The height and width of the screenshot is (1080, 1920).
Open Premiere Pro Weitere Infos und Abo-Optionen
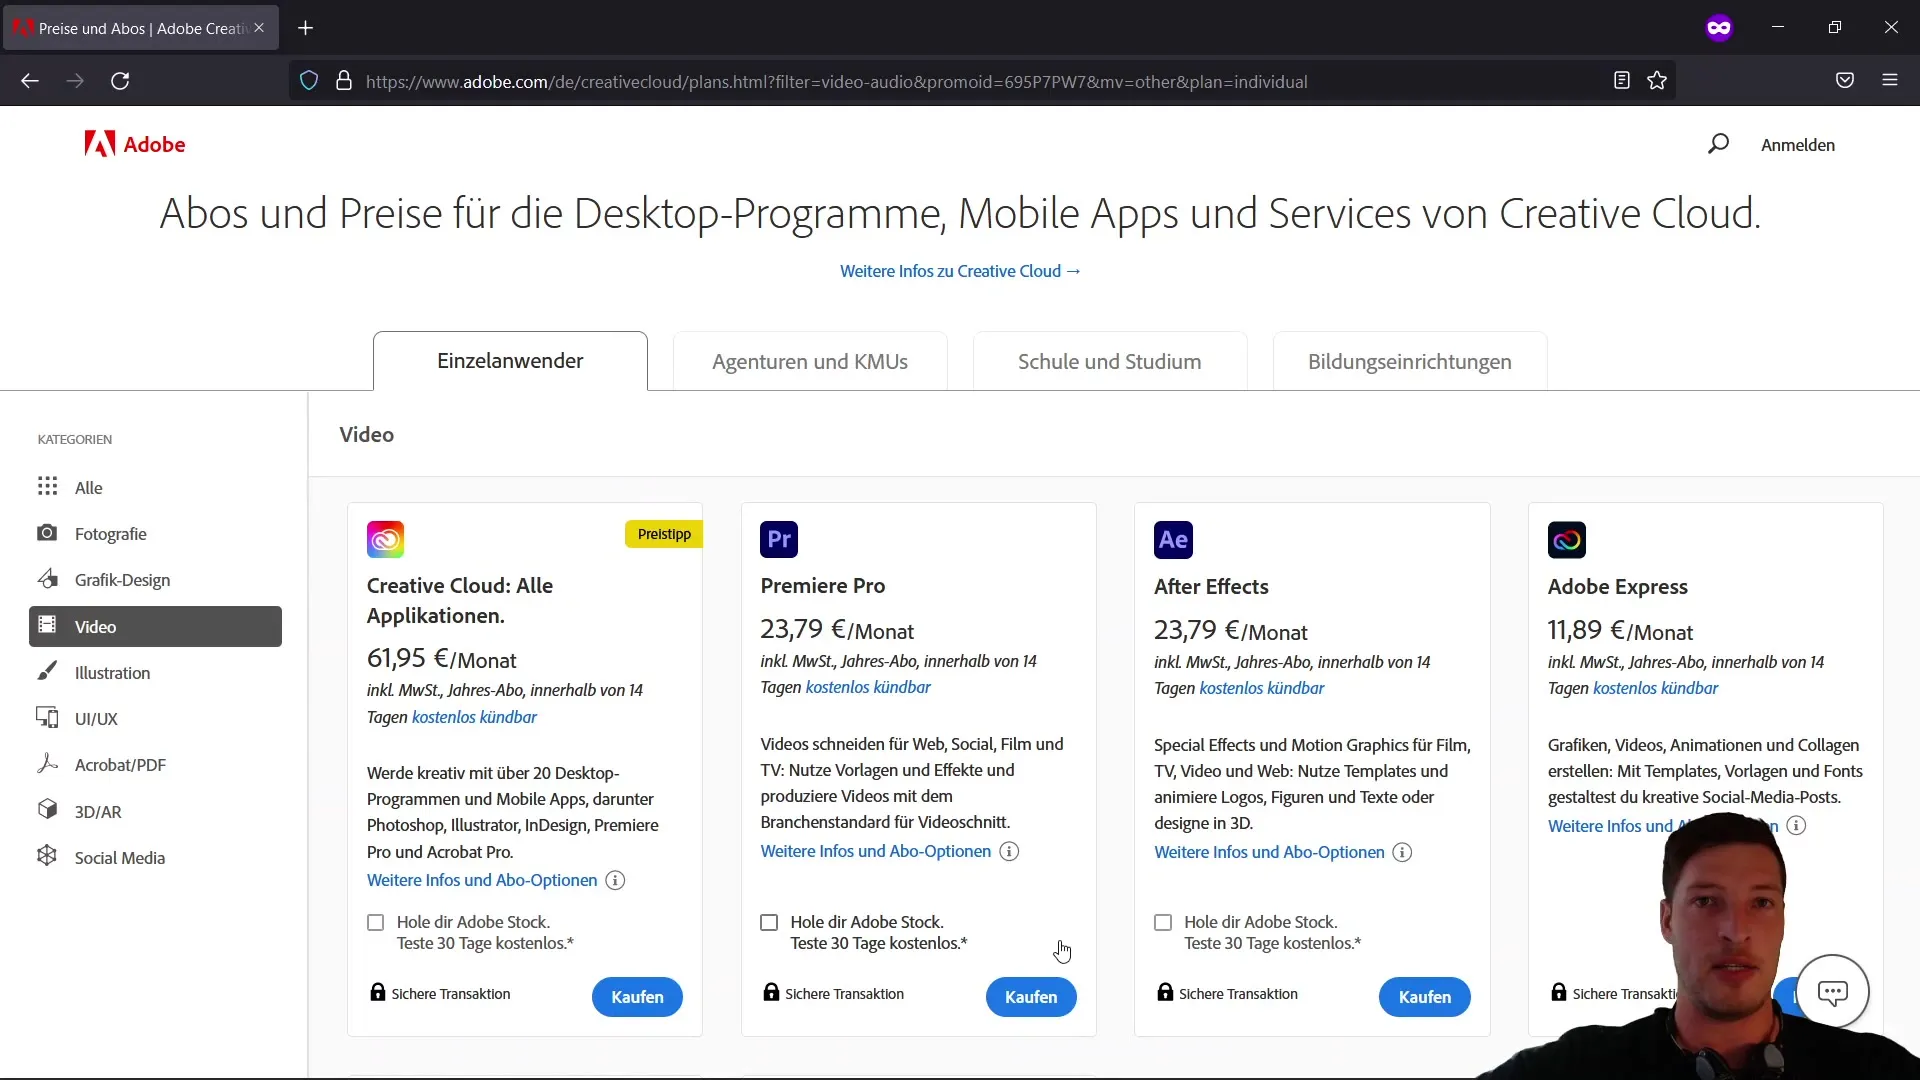click(x=876, y=851)
